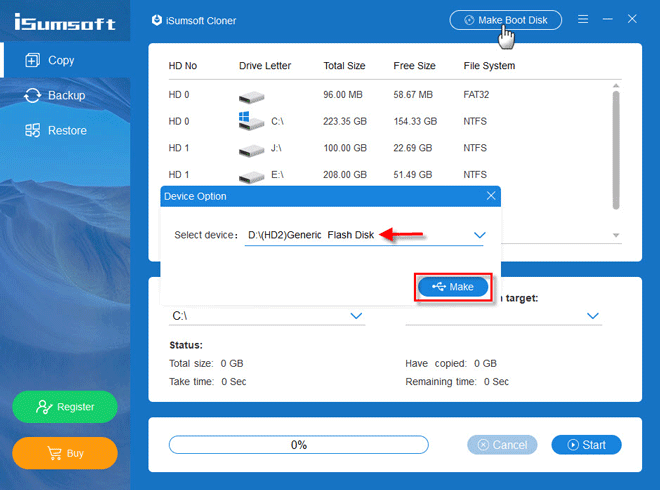Click the Remaining time: 0 Sec text

pyautogui.click(x=457, y=382)
